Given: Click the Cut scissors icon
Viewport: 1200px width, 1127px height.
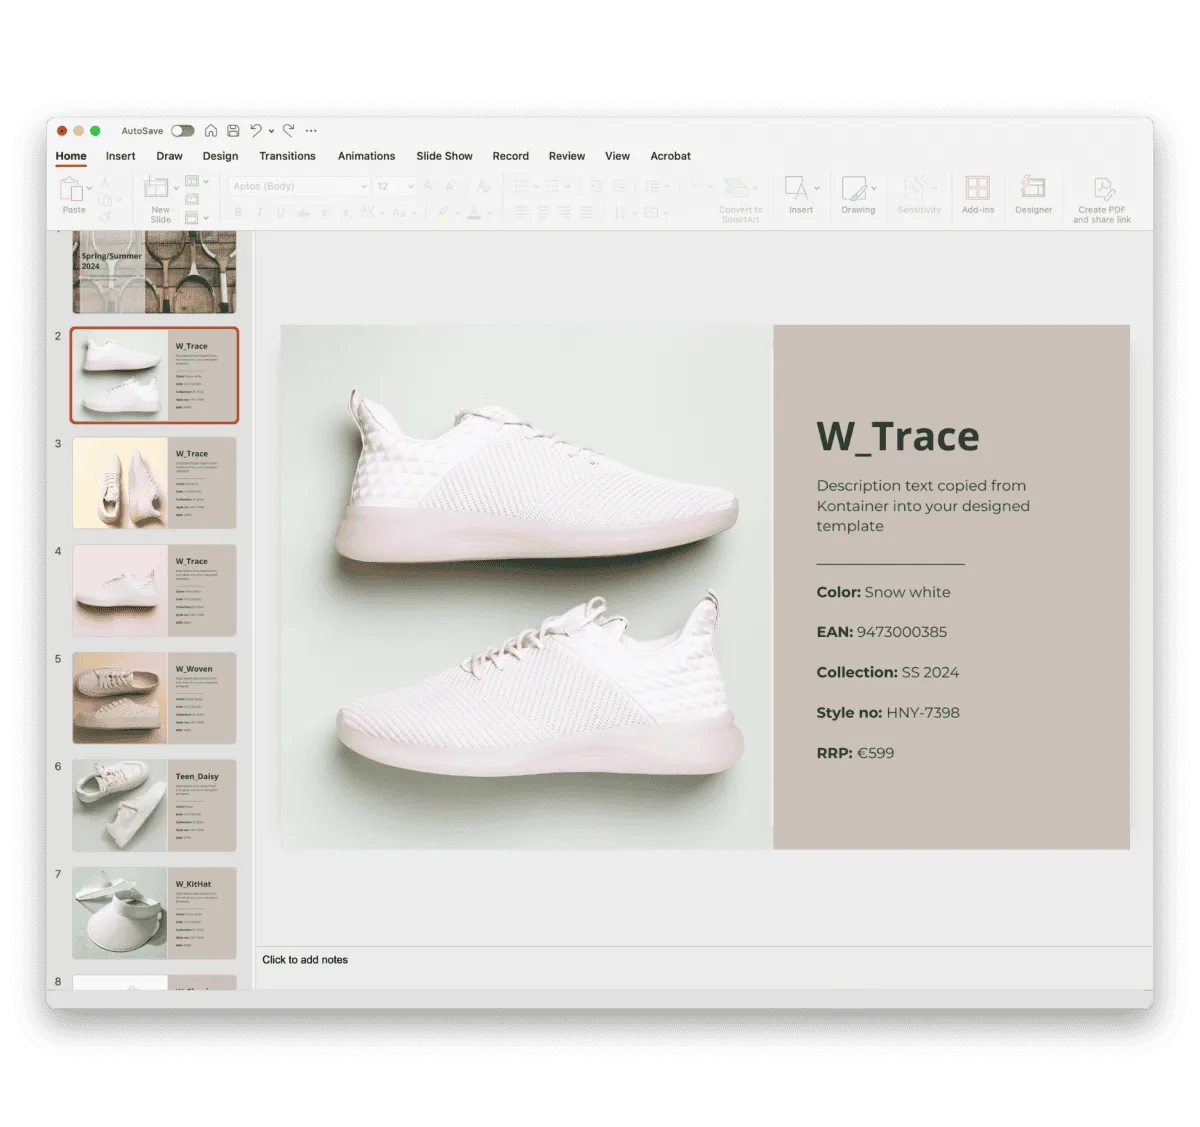Looking at the screenshot, I should click(106, 183).
